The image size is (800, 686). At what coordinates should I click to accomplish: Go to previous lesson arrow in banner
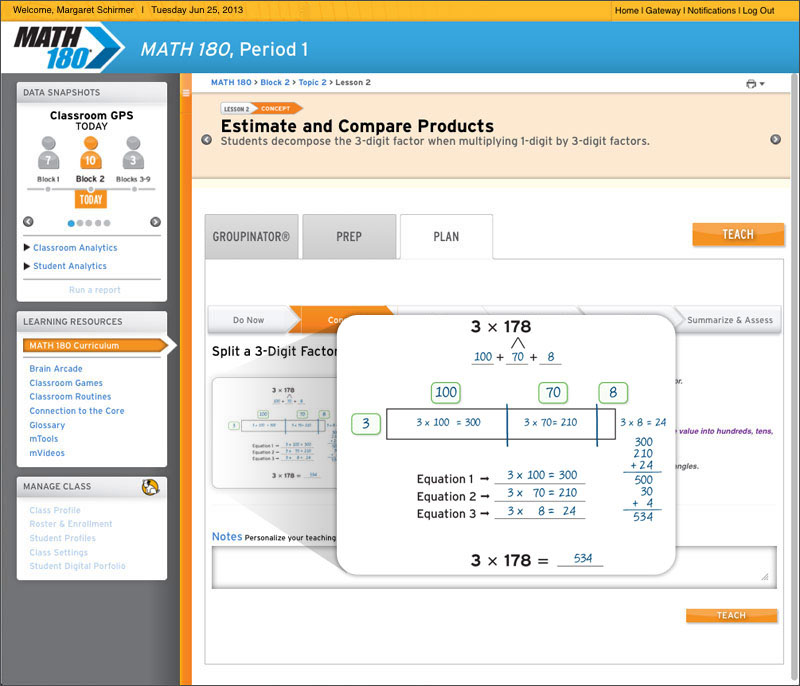tap(207, 139)
